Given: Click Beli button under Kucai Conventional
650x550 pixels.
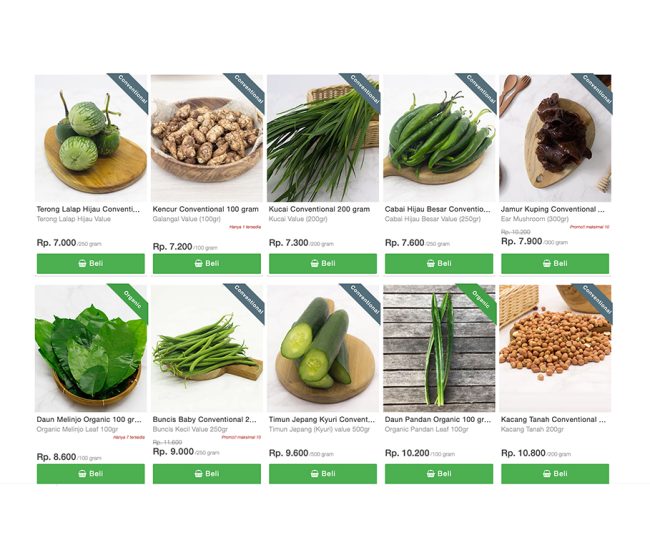Looking at the screenshot, I should pyautogui.click(x=323, y=264).
